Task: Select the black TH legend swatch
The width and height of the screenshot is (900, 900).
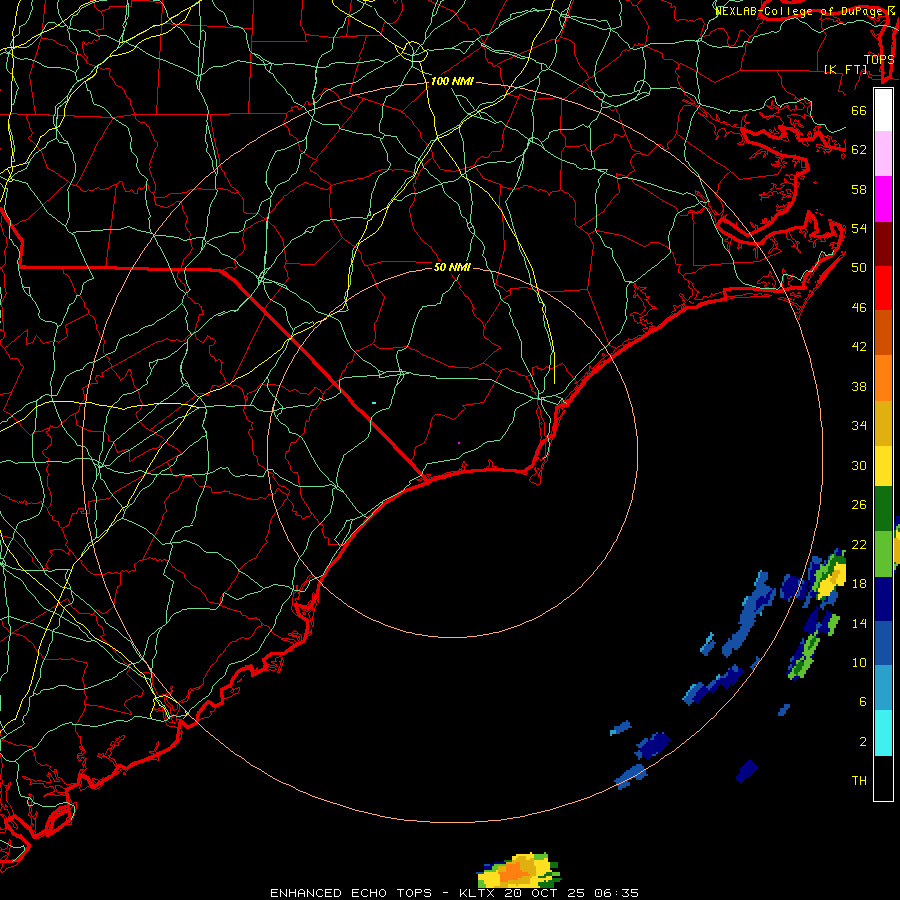Action: click(883, 778)
